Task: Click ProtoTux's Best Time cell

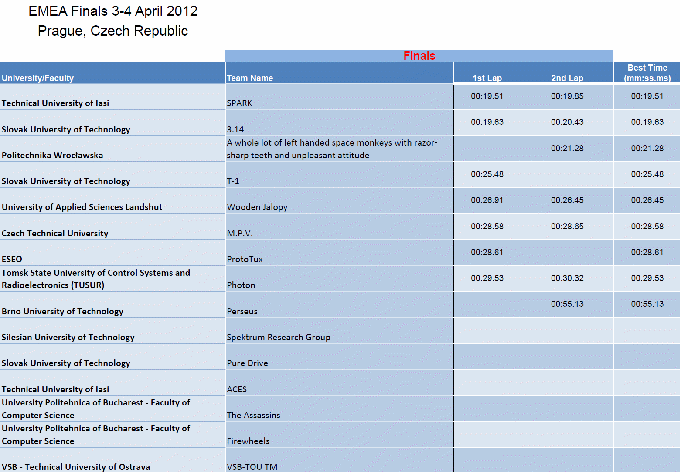Action: 647,252
